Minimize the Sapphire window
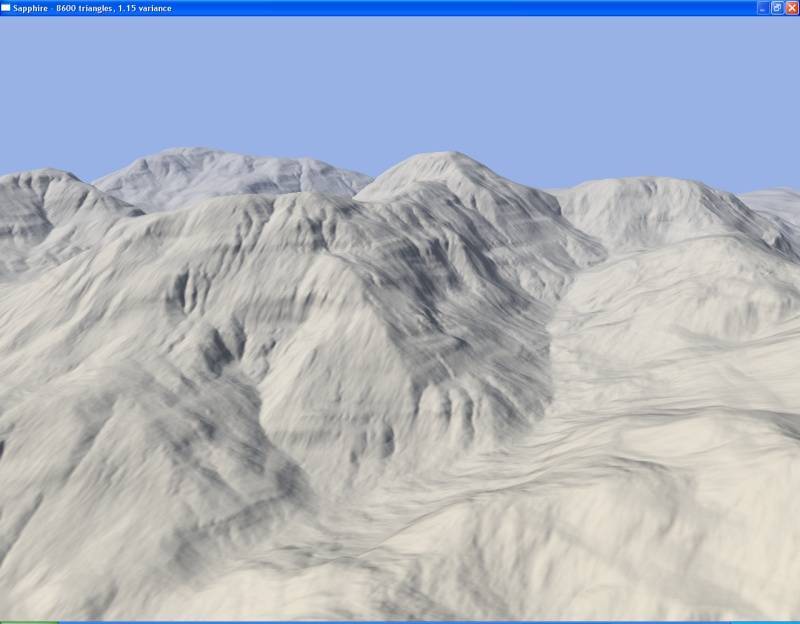The height and width of the screenshot is (624, 800). coord(763,7)
